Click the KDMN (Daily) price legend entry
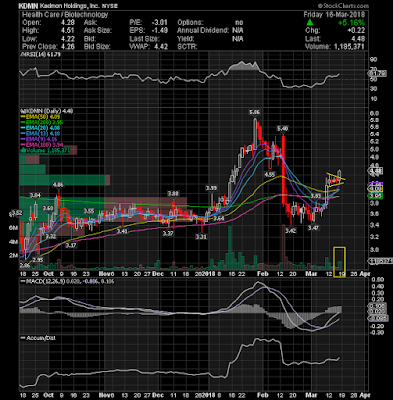Screen dimensions: 393x400 click(x=47, y=111)
